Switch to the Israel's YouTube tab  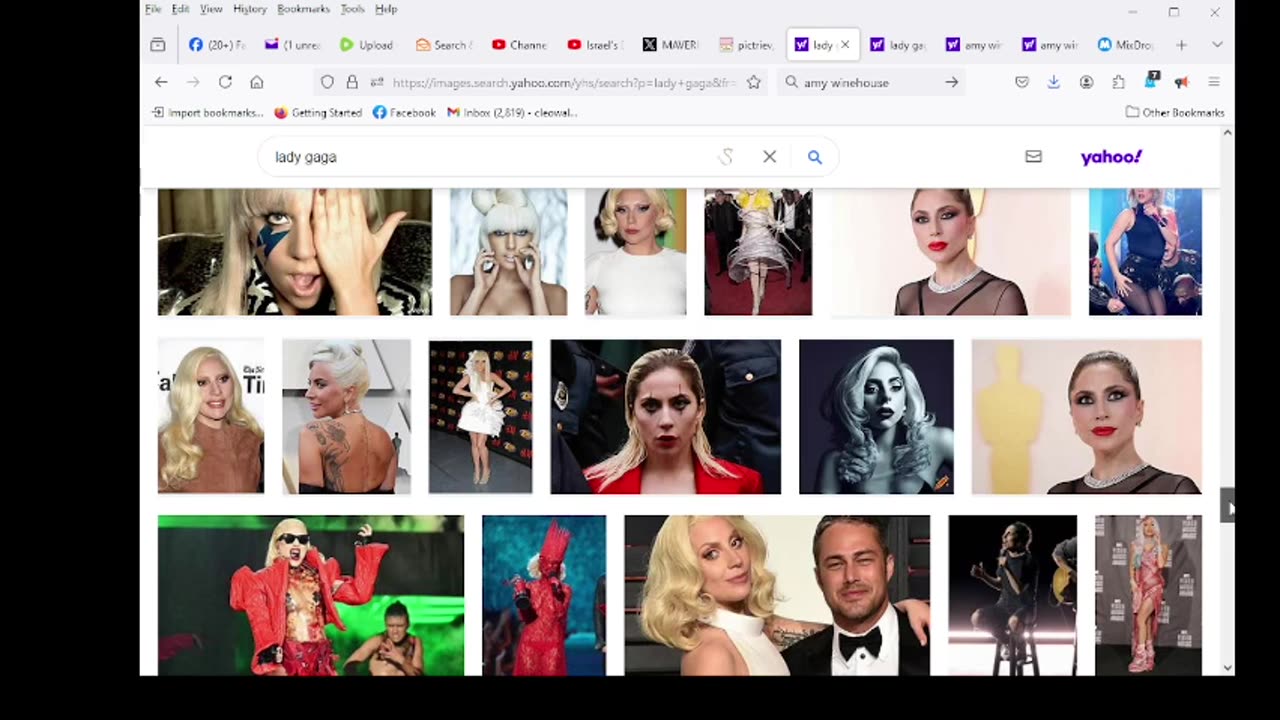(595, 44)
